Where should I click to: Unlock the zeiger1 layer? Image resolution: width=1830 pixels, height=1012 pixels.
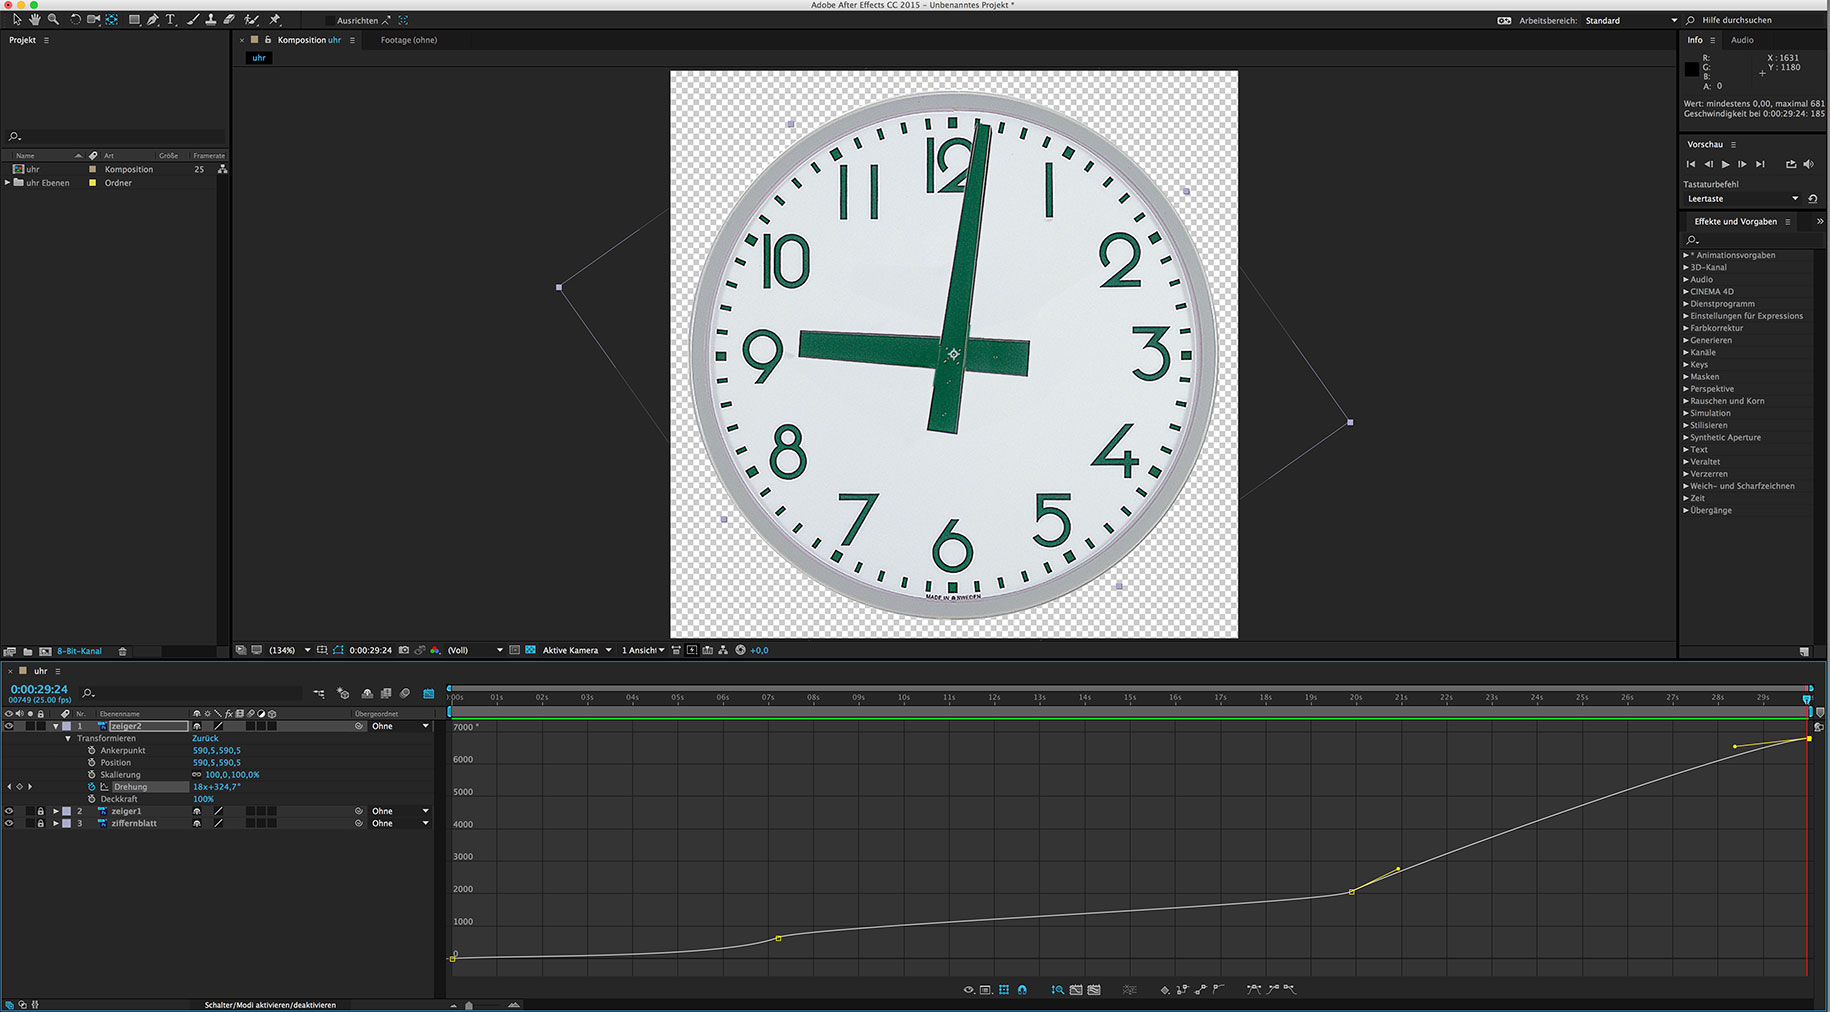tap(41, 811)
